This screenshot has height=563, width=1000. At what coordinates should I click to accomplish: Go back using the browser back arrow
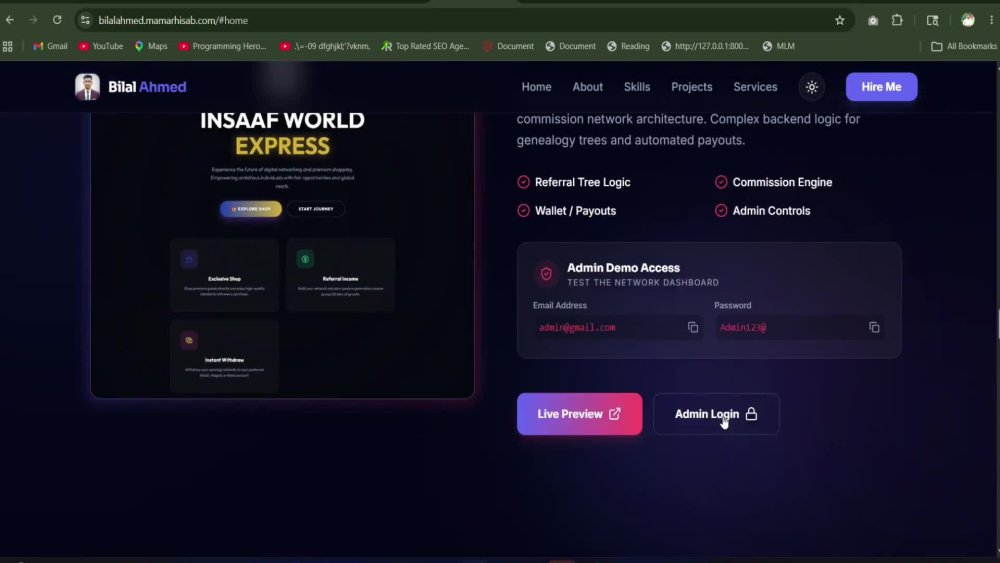10,20
